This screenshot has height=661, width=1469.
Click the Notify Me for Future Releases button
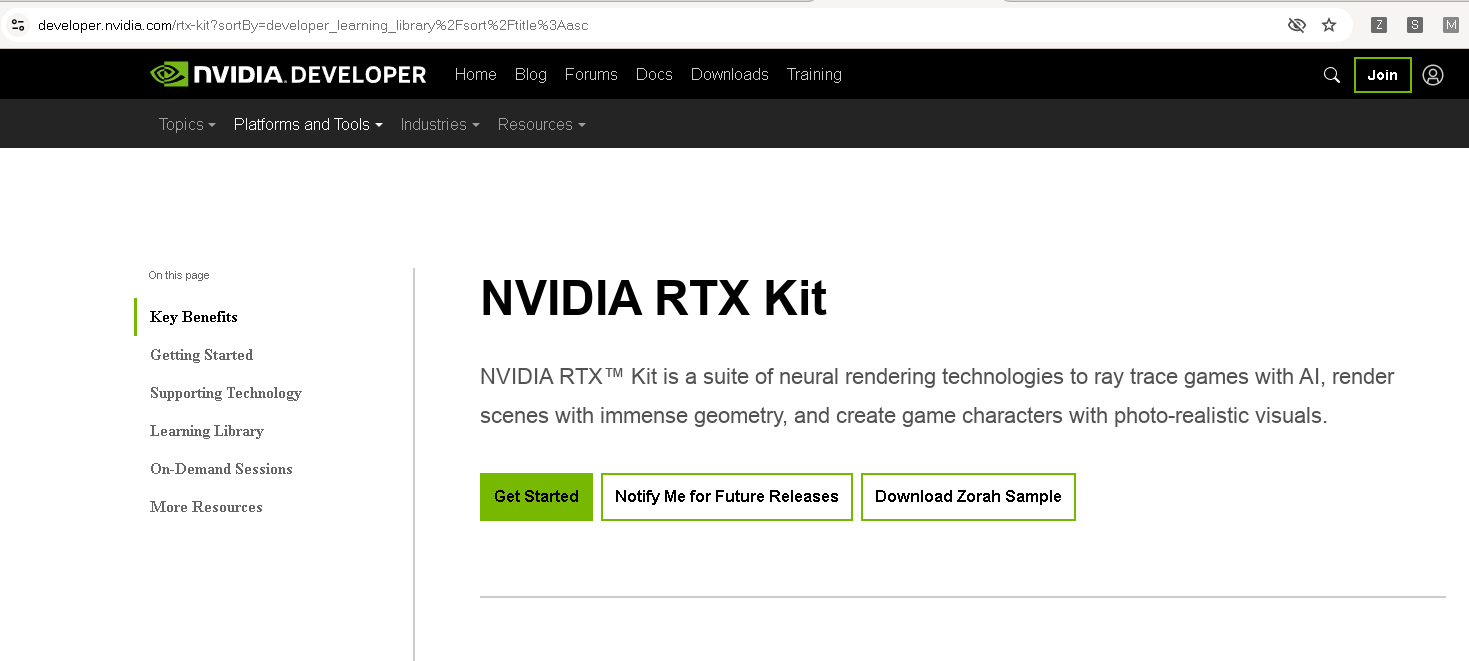point(726,496)
